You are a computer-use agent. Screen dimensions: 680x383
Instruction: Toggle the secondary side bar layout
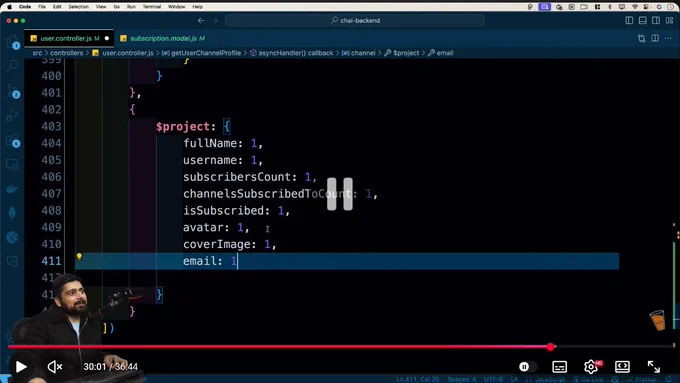tap(656, 20)
